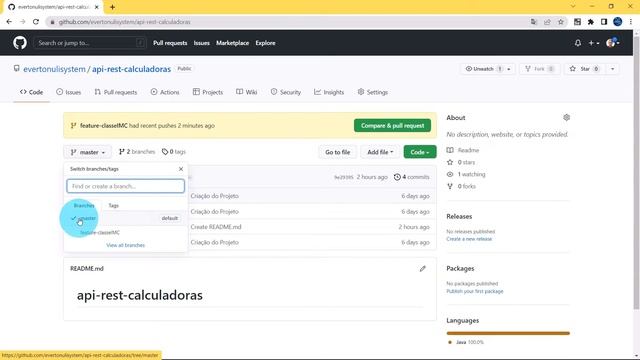Open the api-rest-calculadoras repository link
Screen dimensions: 640x360
[131, 69]
